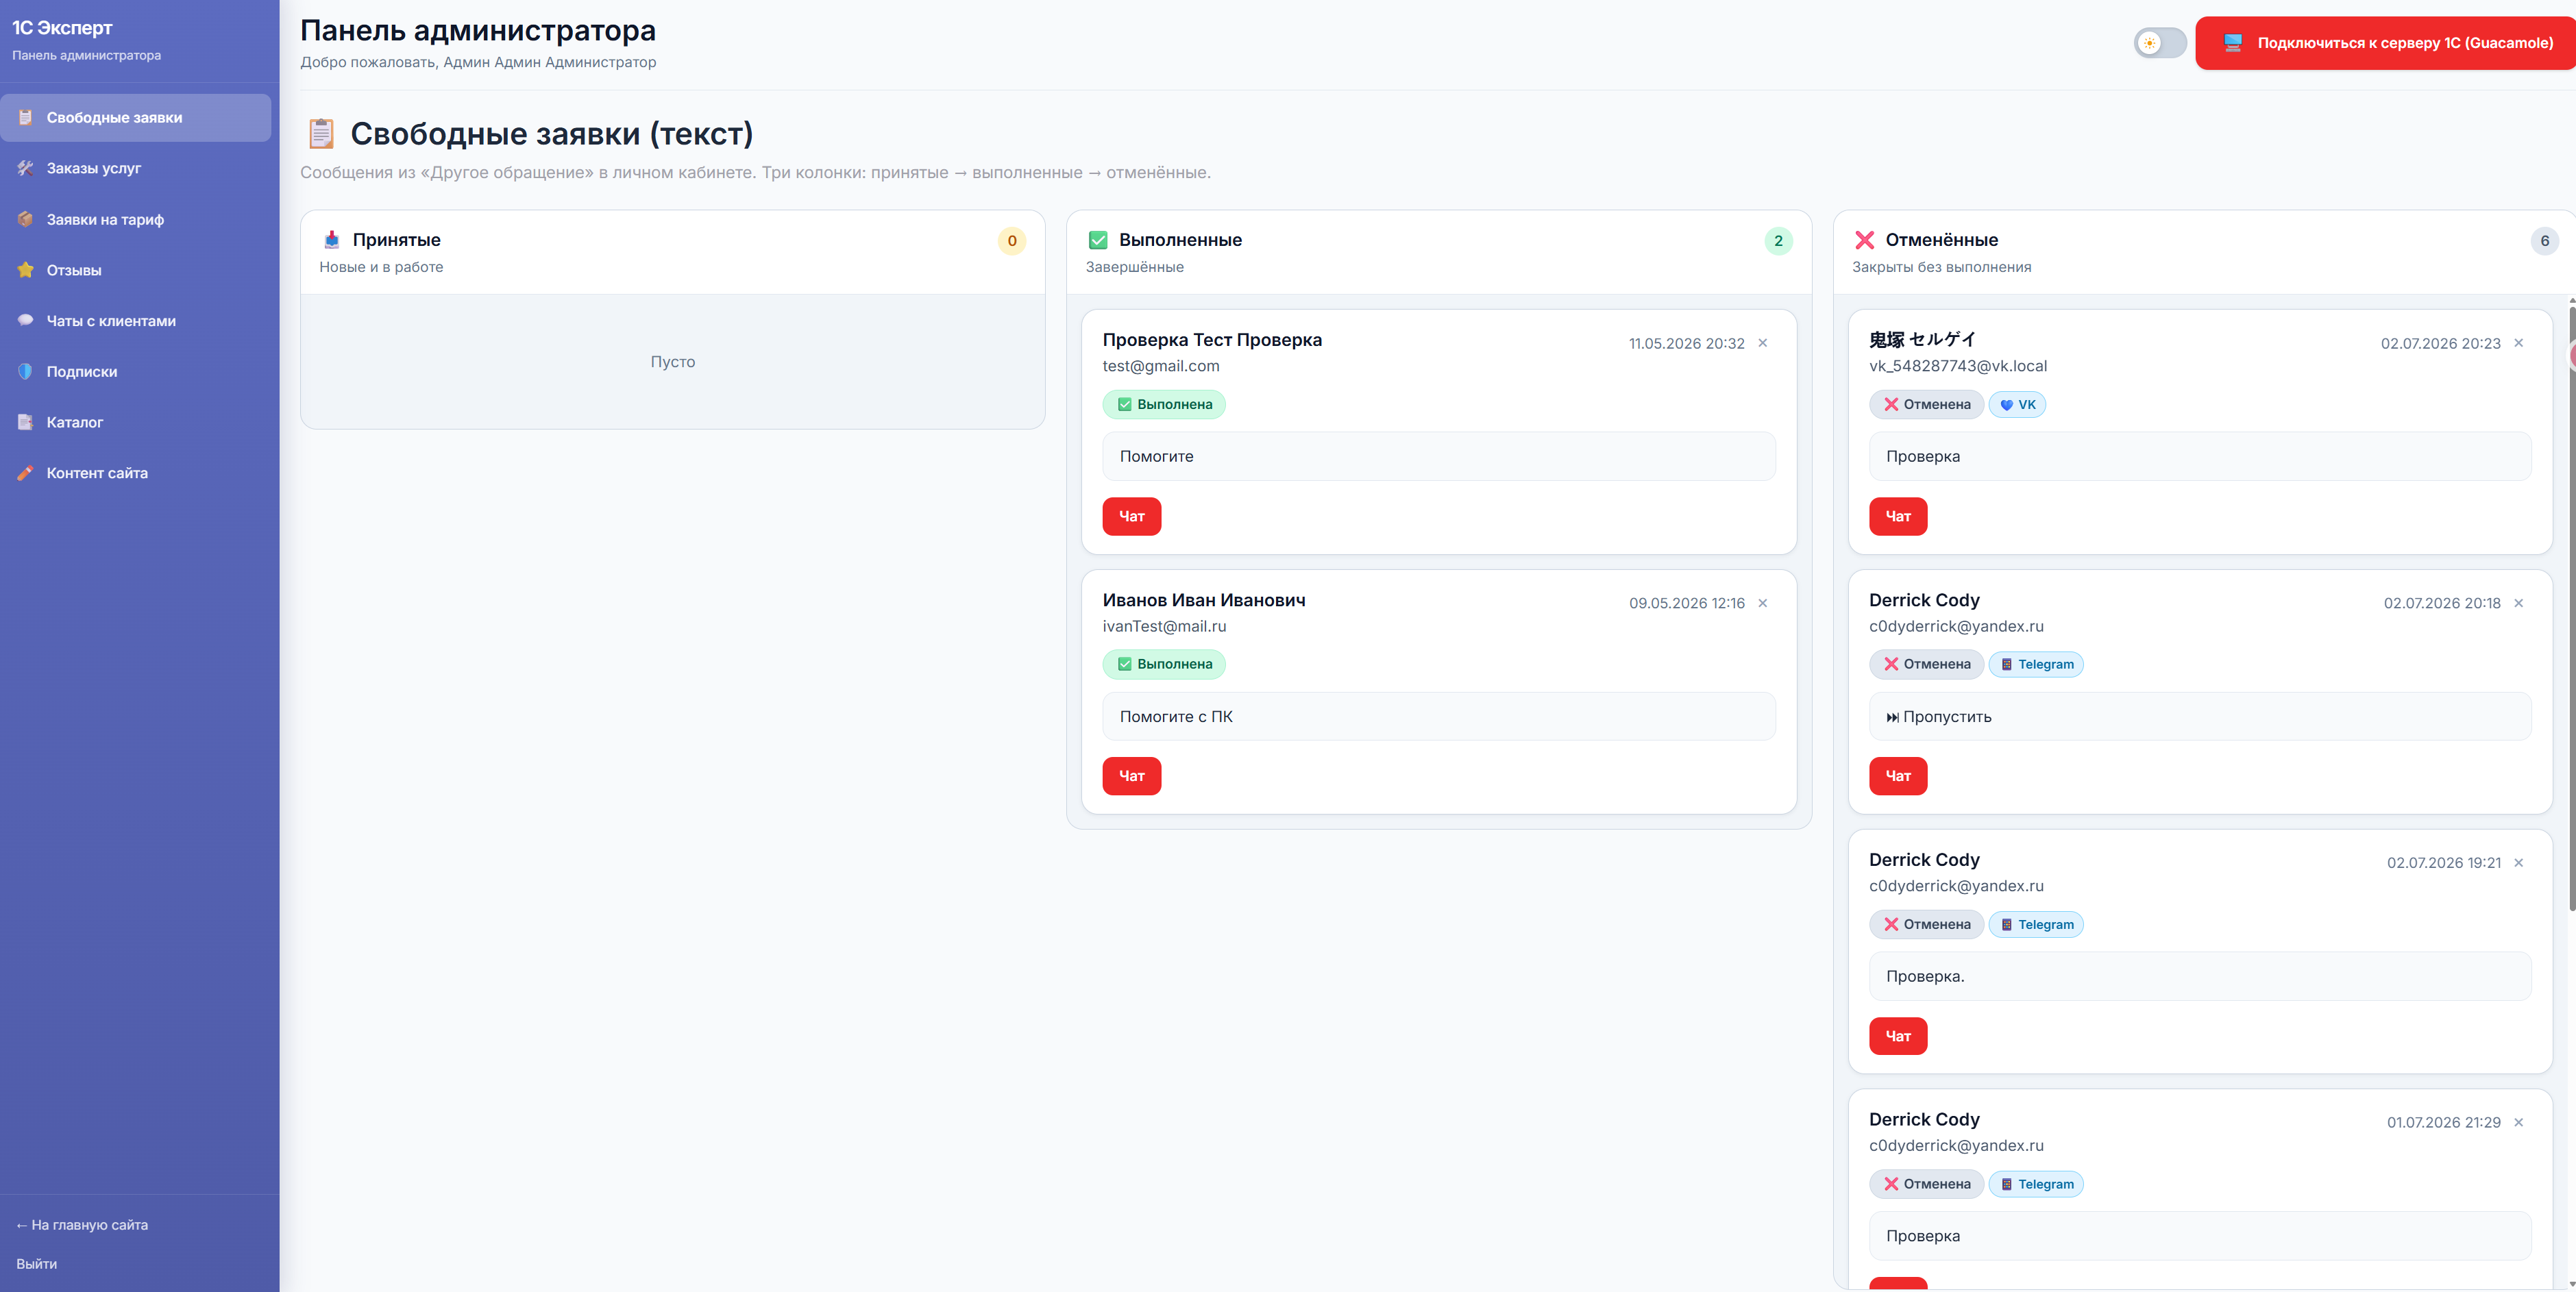Click Отменена badge on the VK card
2576x1292 pixels.
coord(1926,404)
